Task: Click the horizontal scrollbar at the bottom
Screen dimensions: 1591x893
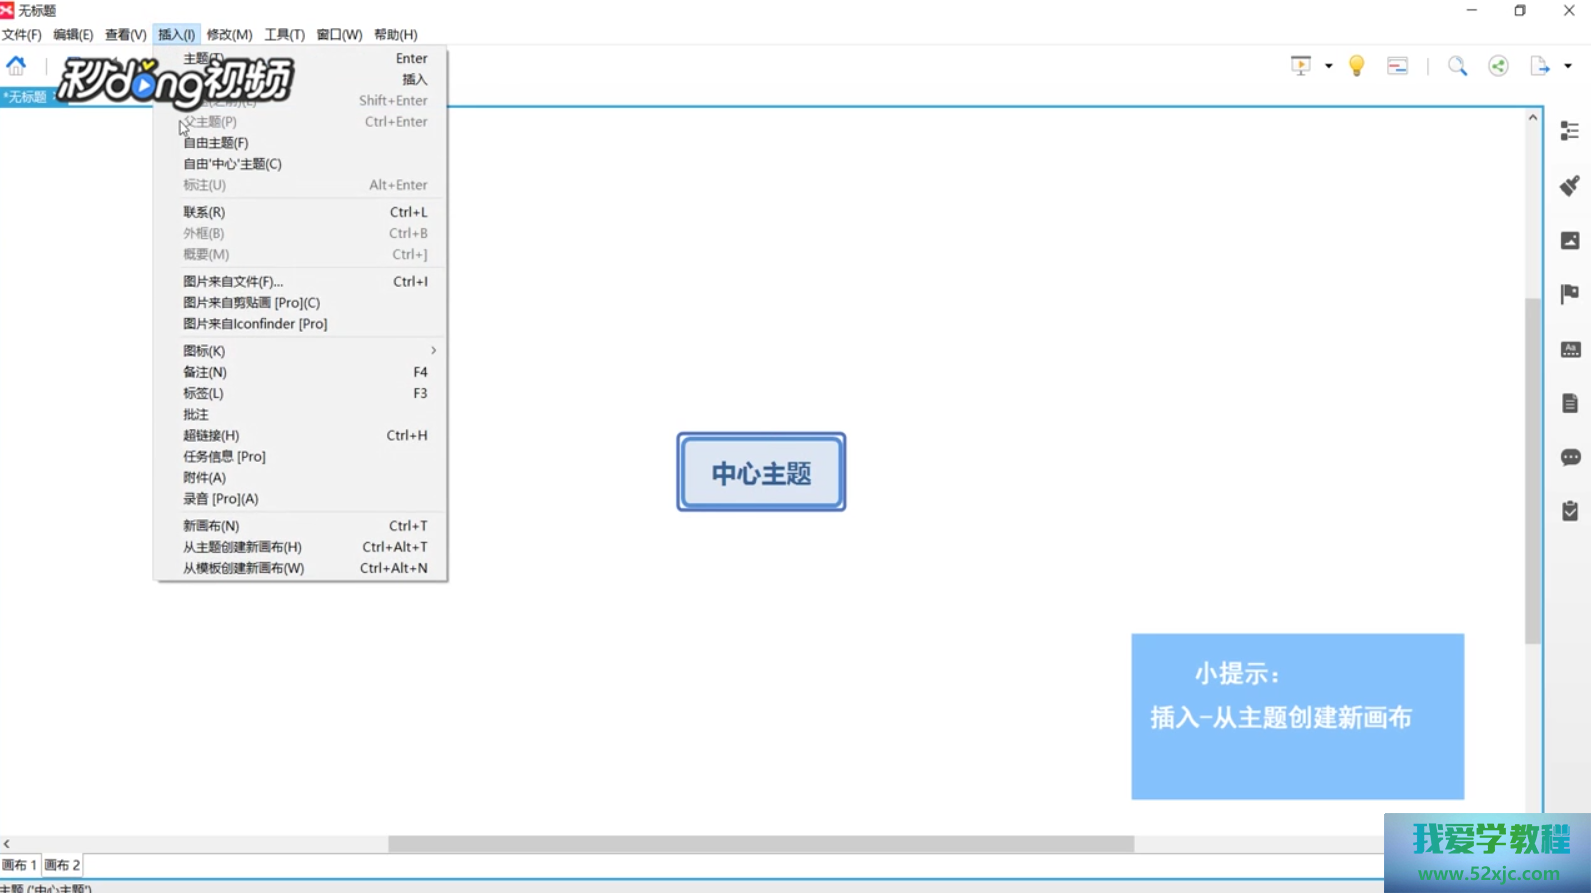Action: [760, 844]
